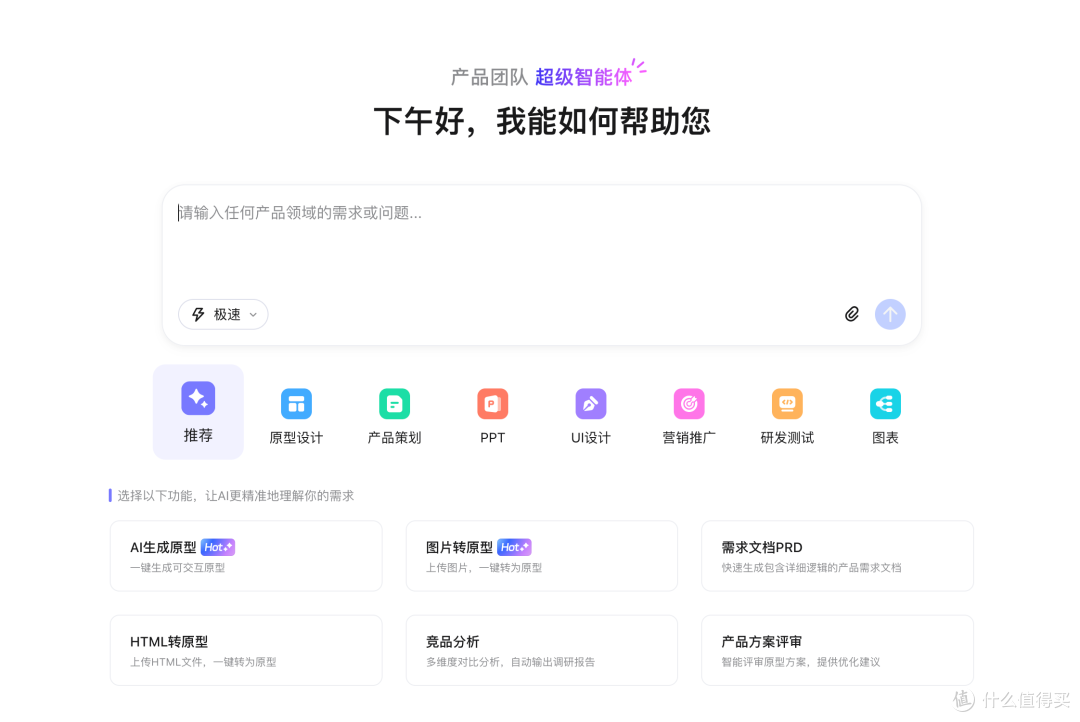Switch to the UI设计 tab label
This screenshot has height=722, width=1080.
(x=591, y=437)
